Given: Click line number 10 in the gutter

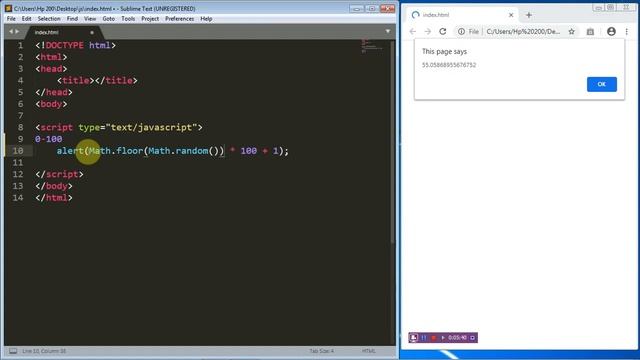Looking at the screenshot, I should click(18, 151).
